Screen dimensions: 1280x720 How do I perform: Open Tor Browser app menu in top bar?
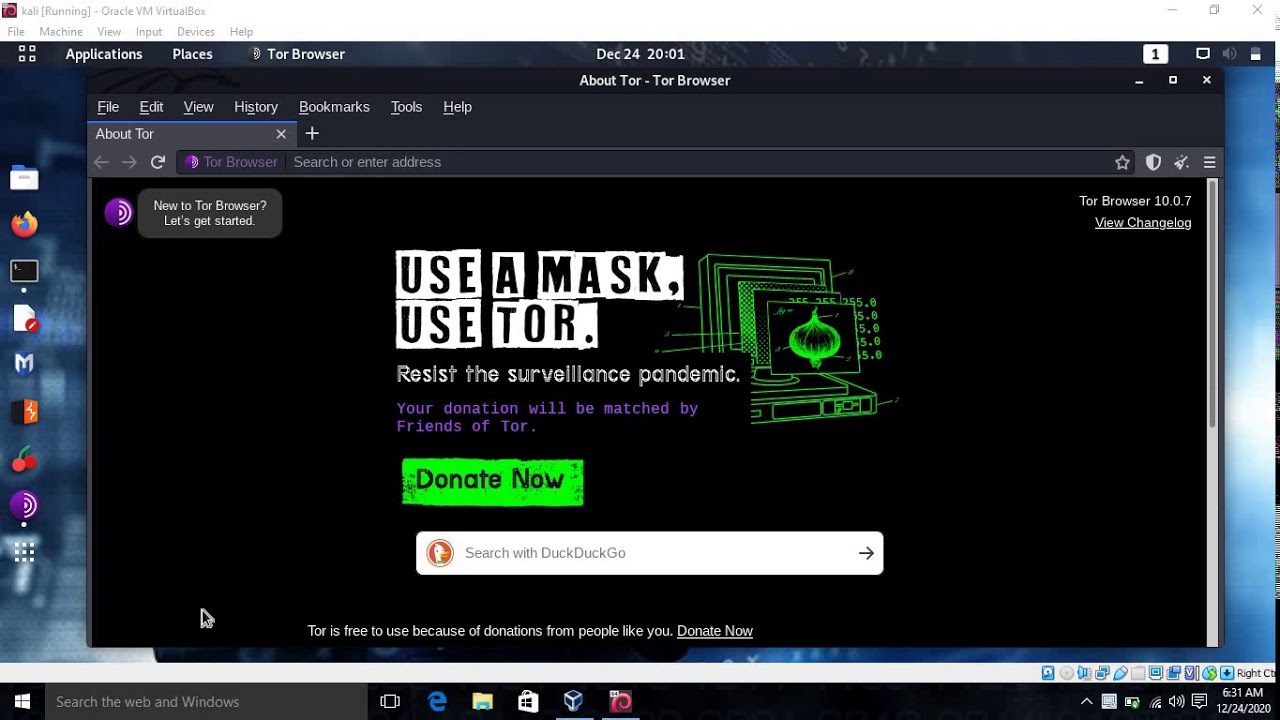[x=297, y=54]
